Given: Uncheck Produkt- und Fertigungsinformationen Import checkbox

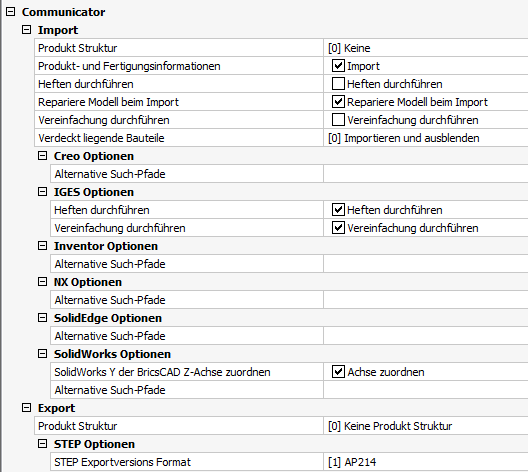Looking at the screenshot, I should click(338, 66).
